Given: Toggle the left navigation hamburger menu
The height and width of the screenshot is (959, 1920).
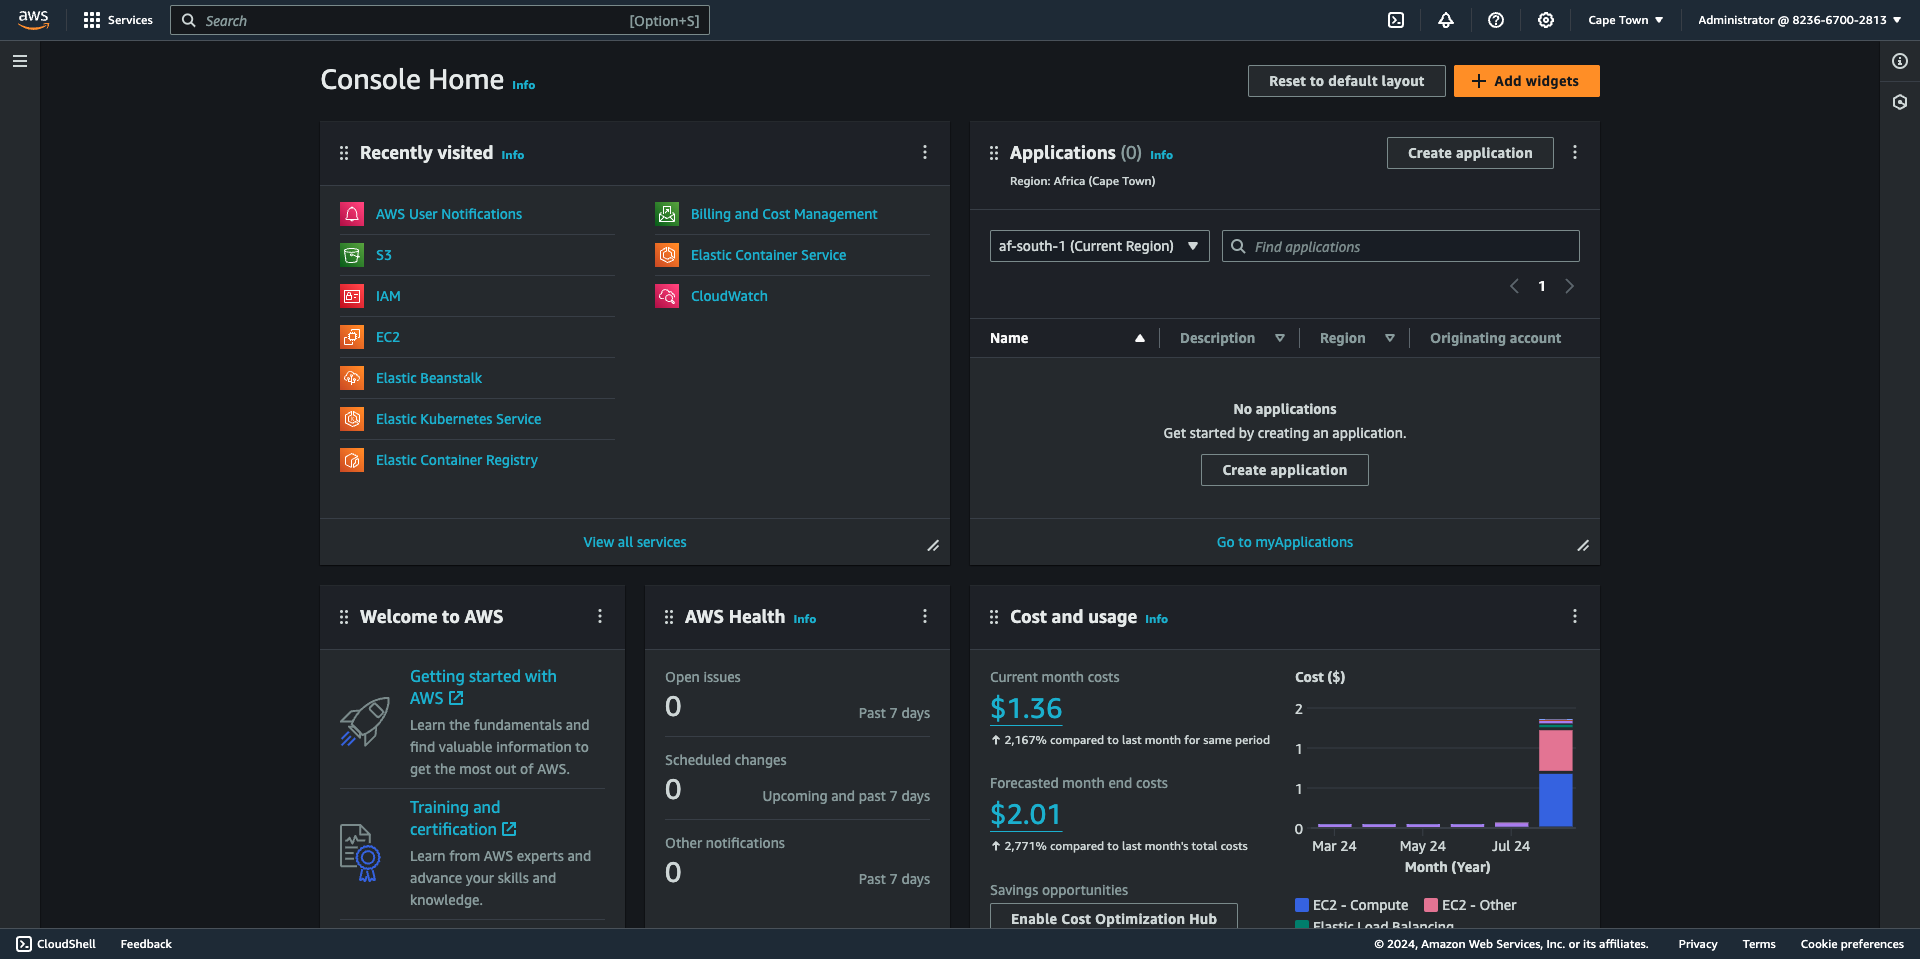Looking at the screenshot, I should coord(20,61).
